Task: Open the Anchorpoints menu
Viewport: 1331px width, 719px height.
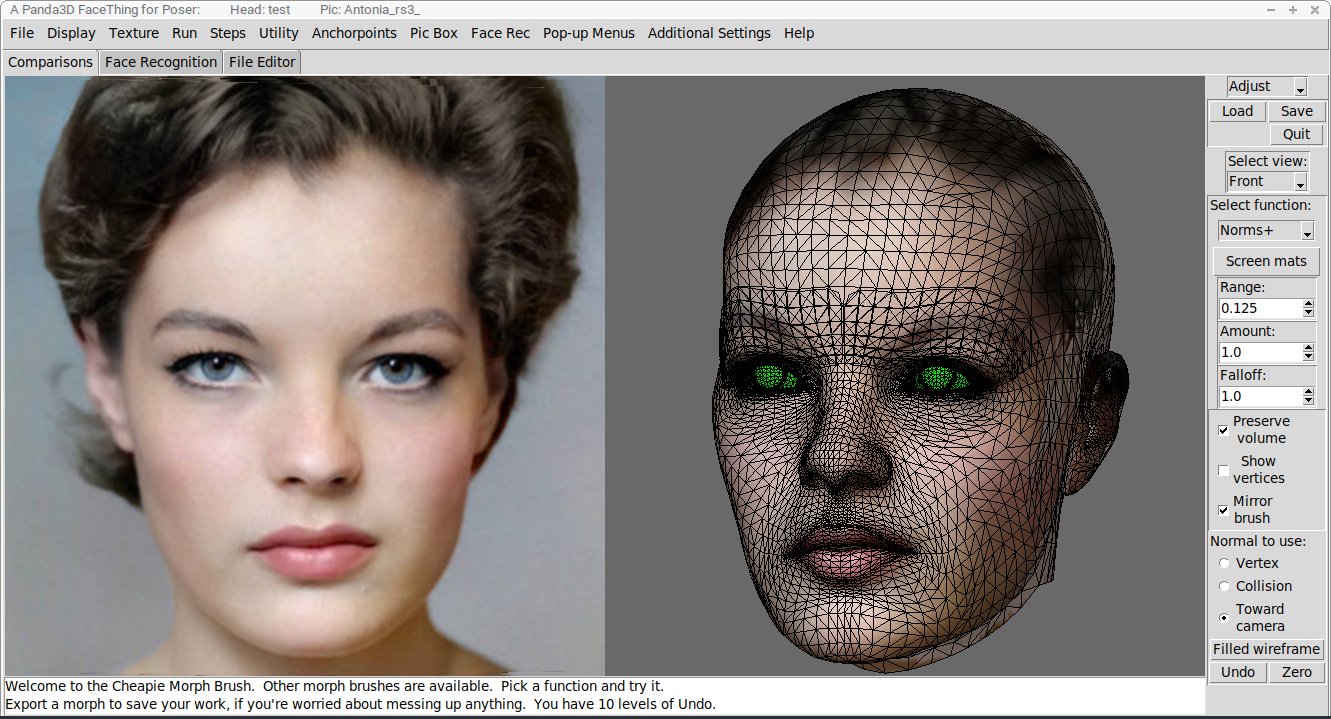Action: tap(354, 33)
